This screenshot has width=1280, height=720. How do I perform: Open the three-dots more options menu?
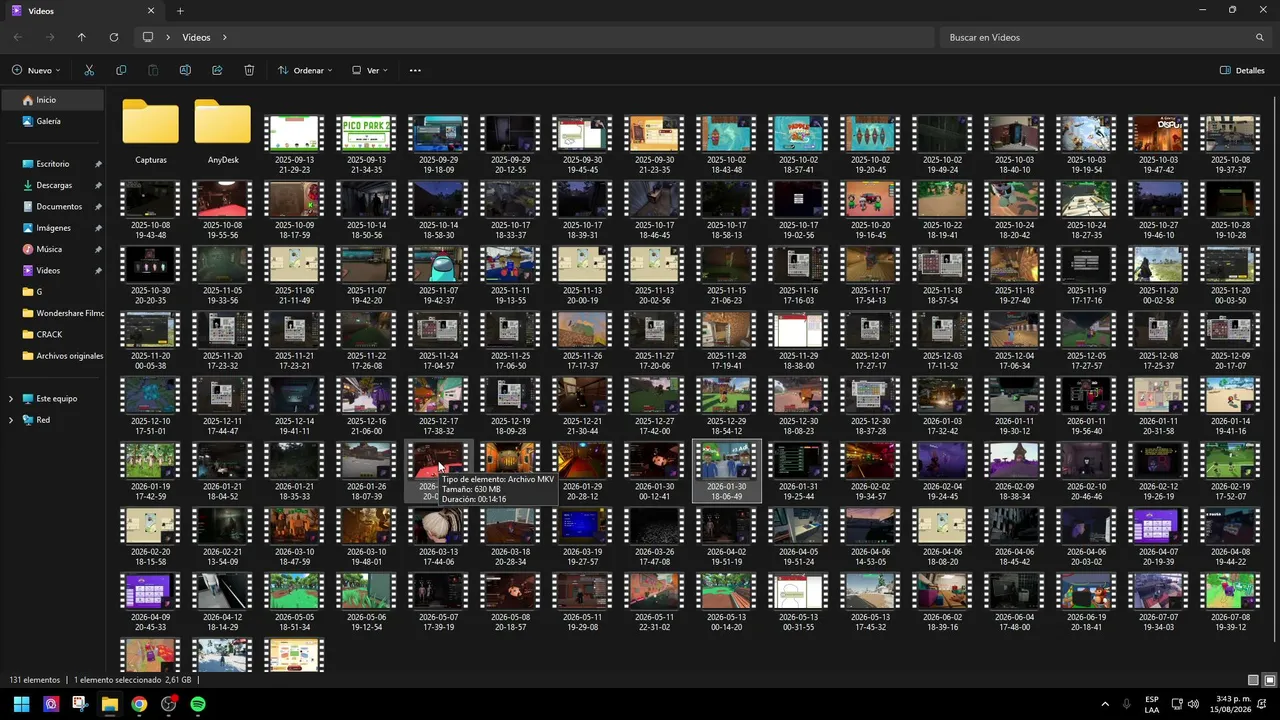415,71
